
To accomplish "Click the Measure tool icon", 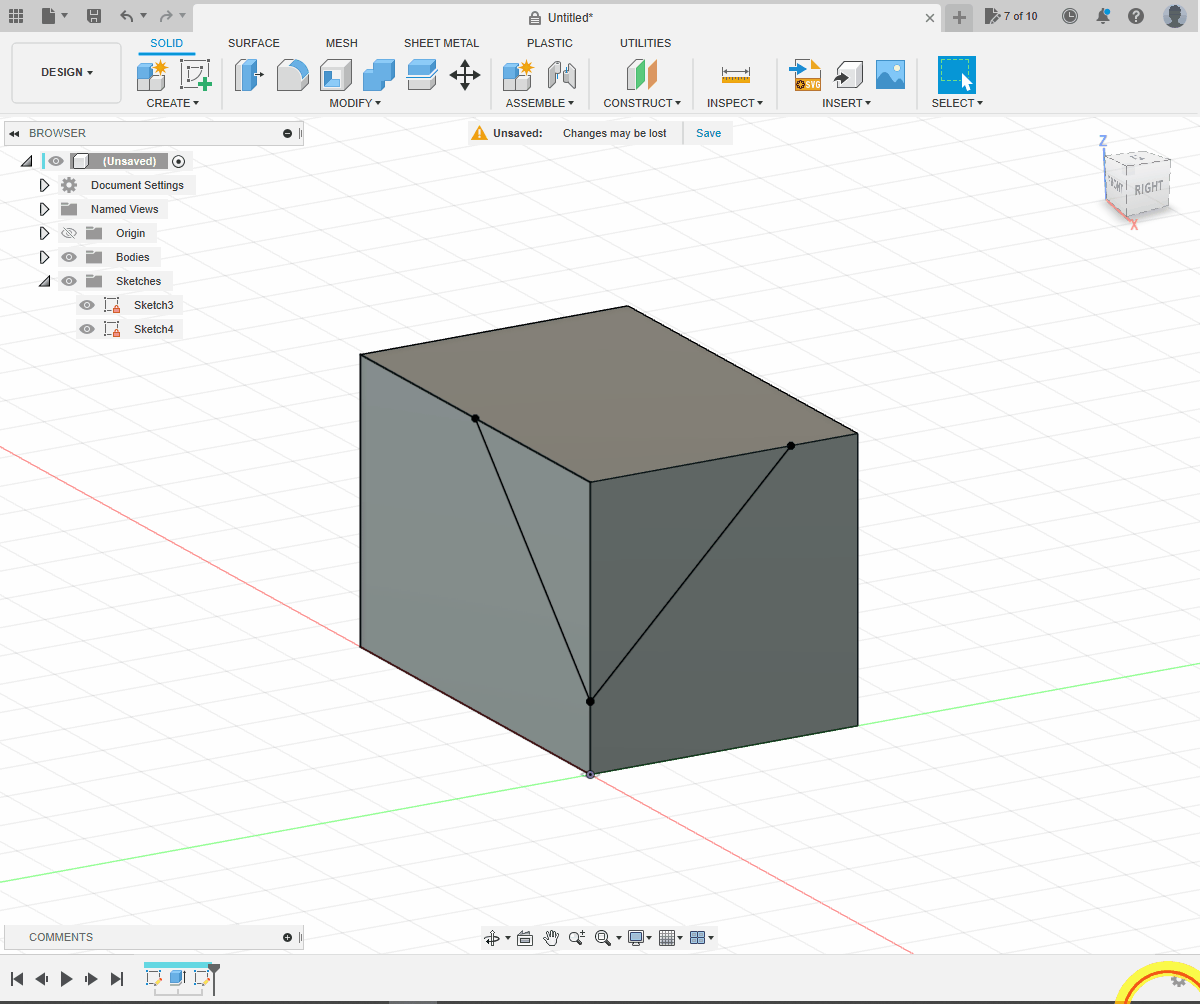I will pos(735,75).
